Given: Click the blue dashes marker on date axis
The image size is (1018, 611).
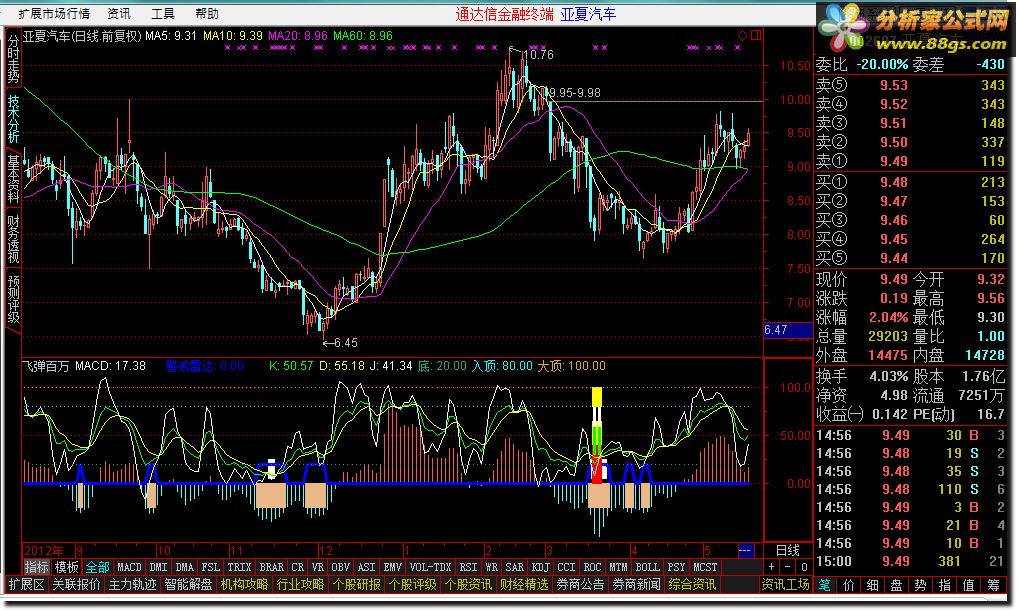Looking at the screenshot, I should (745, 550).
